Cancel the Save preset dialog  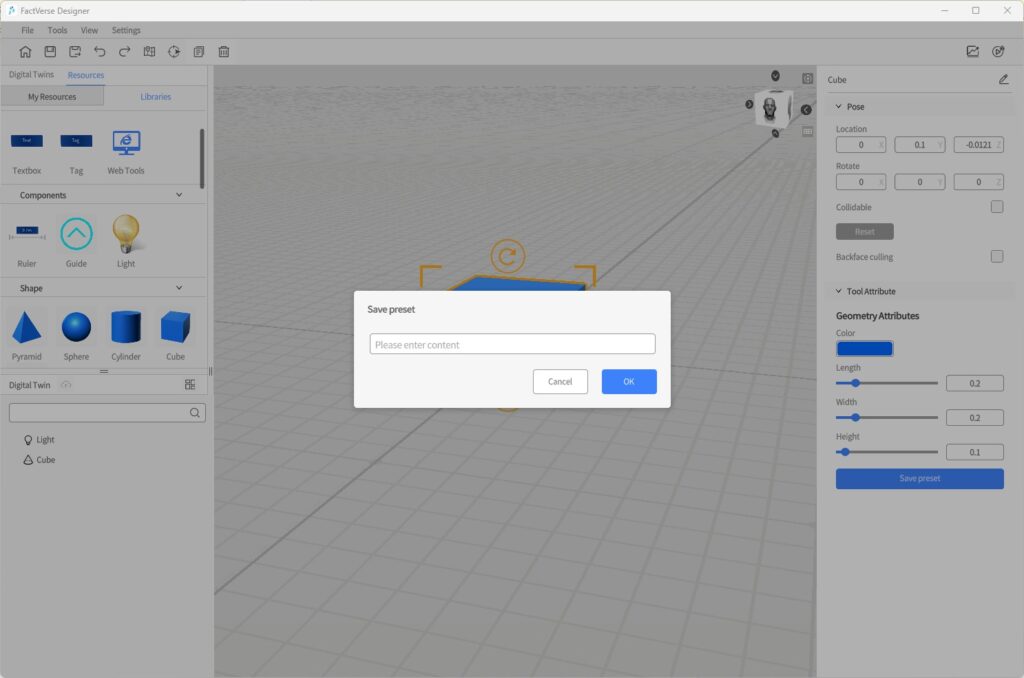[560, 382]
